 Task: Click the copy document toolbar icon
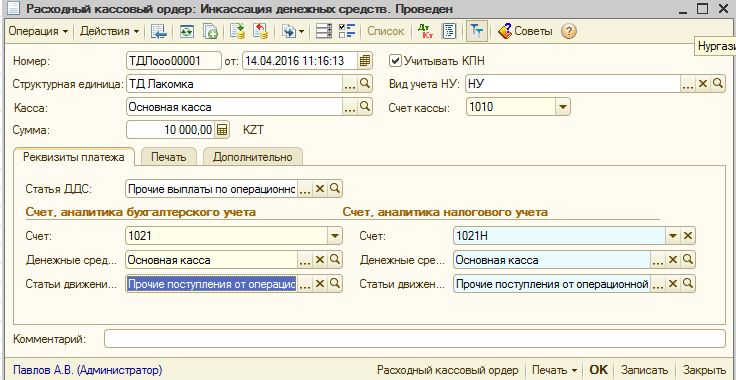pyautogui.click(x=210, y=31)
